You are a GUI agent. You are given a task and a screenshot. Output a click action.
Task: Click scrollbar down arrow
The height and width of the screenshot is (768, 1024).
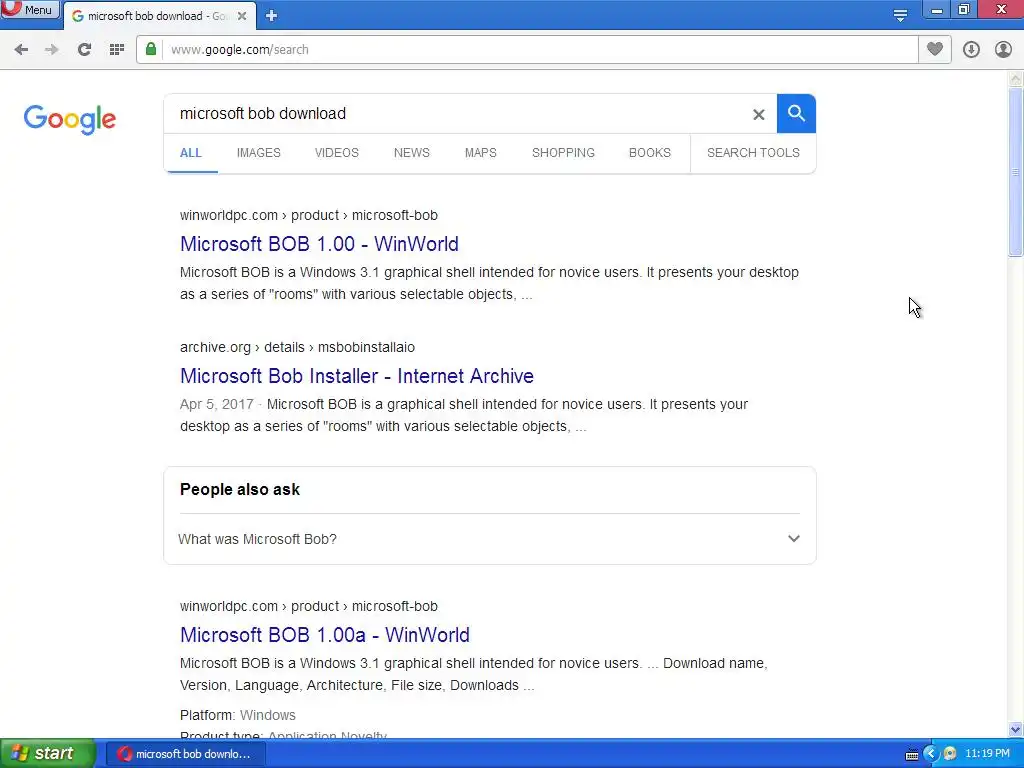pos(1016,729)
